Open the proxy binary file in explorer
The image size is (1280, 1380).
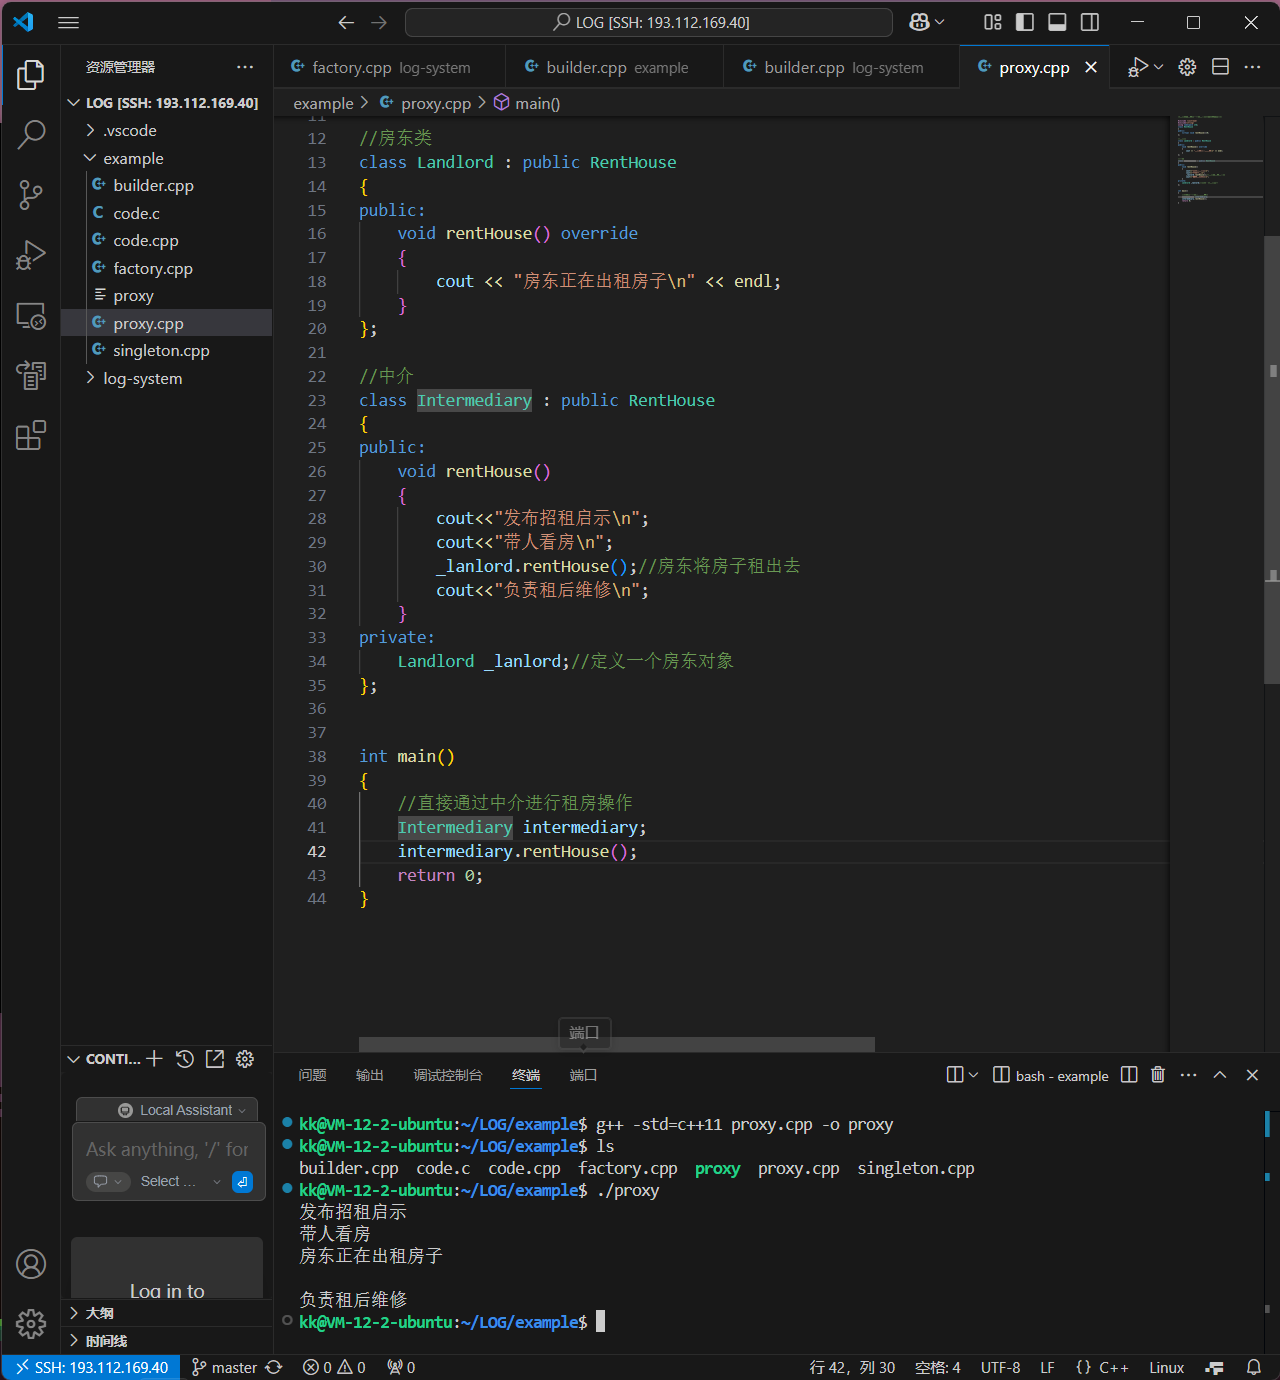coord(166,296)
